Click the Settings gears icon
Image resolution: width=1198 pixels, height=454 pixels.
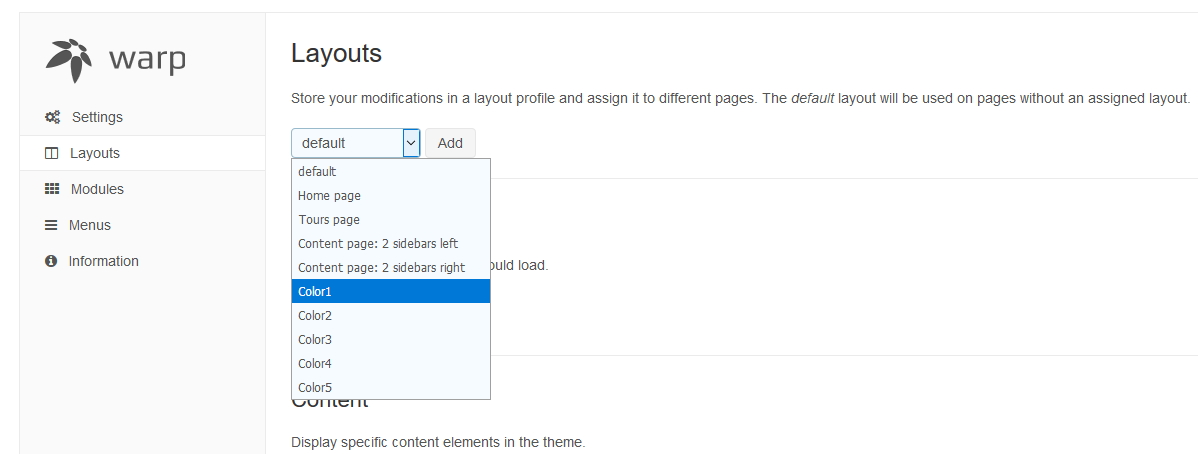53,117
